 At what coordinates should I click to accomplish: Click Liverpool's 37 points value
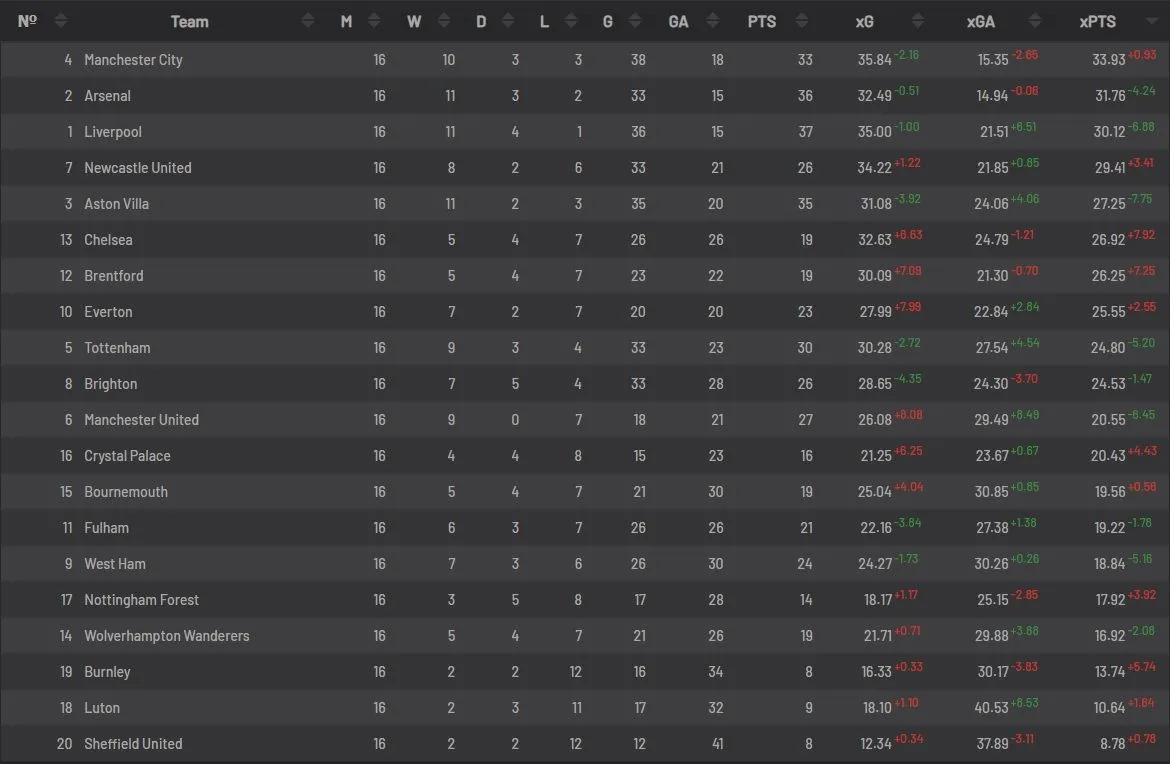(805, 132)
